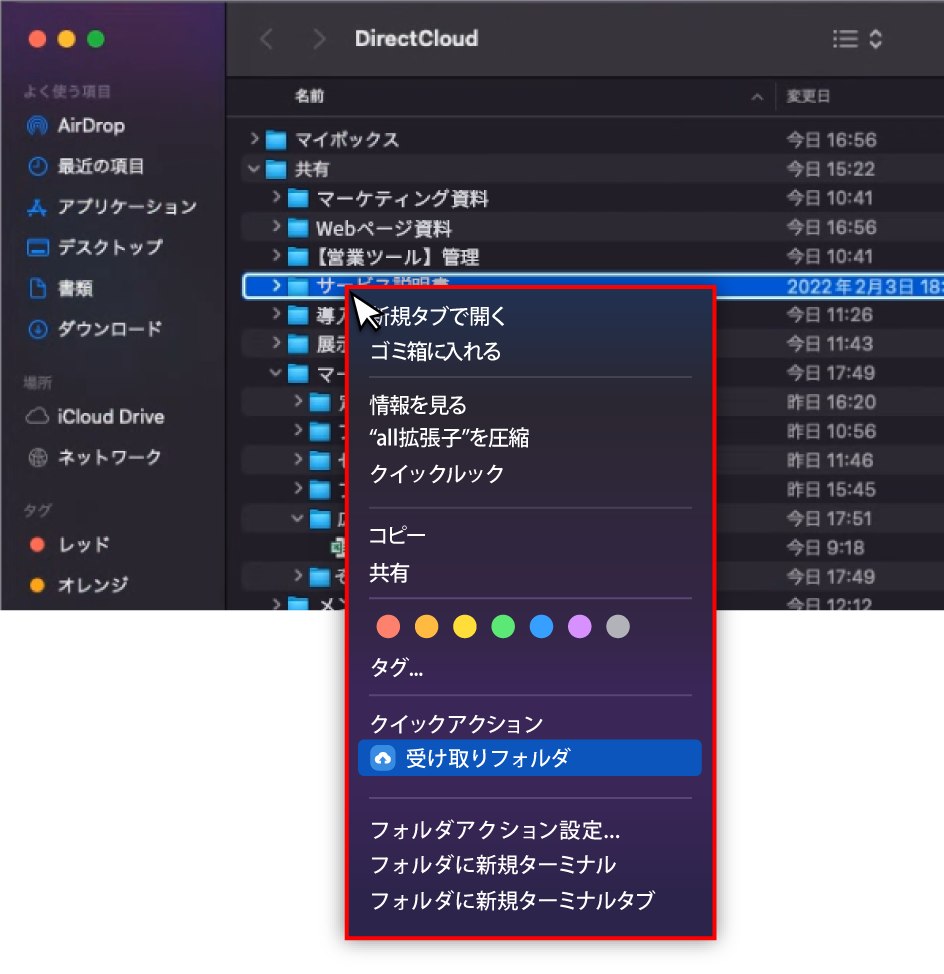Click the 昨日 16:20 date cell

click(x=832, y=403)
